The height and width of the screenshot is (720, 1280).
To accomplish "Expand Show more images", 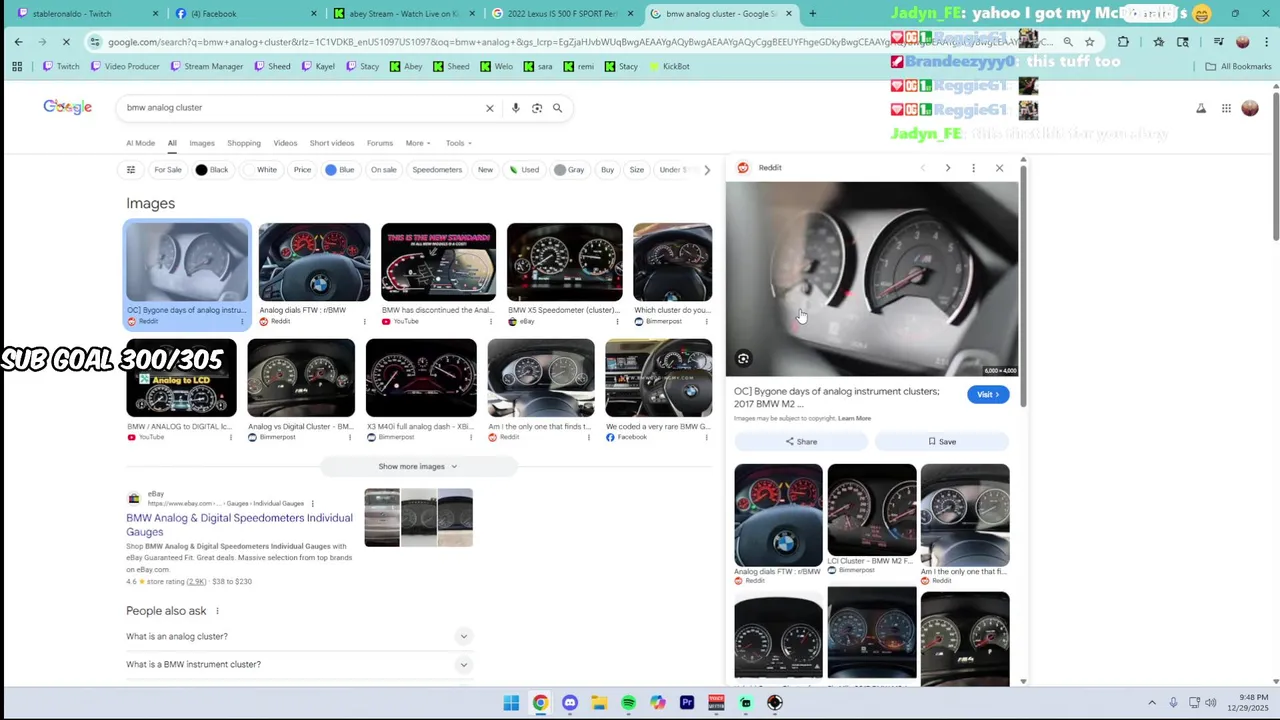I will coord(417,467).
